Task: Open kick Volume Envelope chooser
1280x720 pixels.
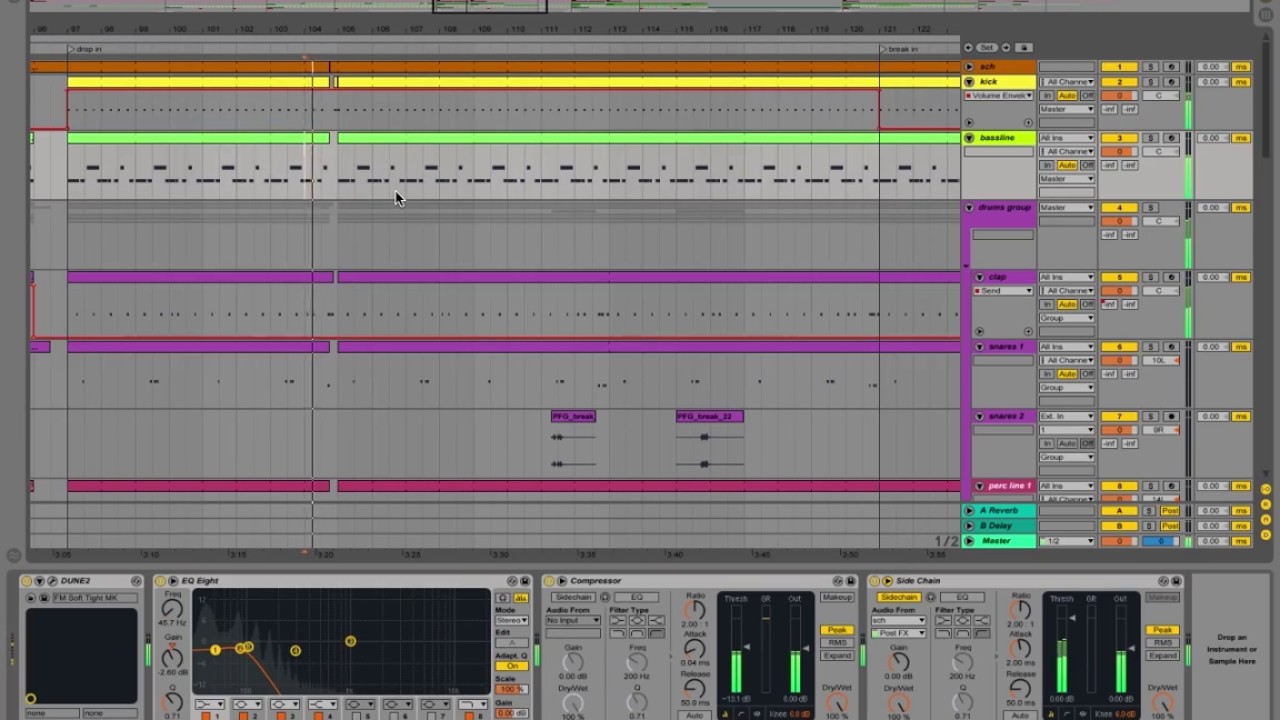Action: 999,95
